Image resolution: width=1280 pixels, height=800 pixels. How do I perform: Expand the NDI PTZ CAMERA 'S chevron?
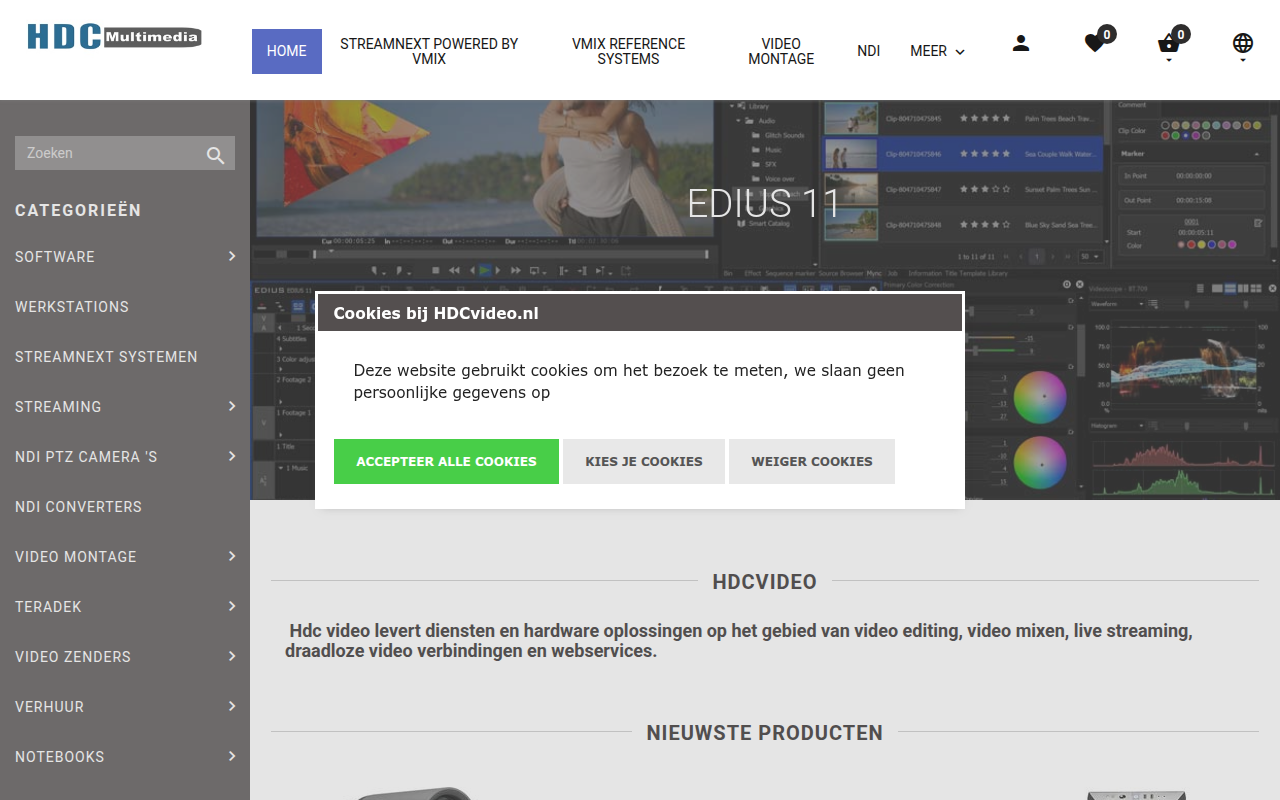click(232, 456)
